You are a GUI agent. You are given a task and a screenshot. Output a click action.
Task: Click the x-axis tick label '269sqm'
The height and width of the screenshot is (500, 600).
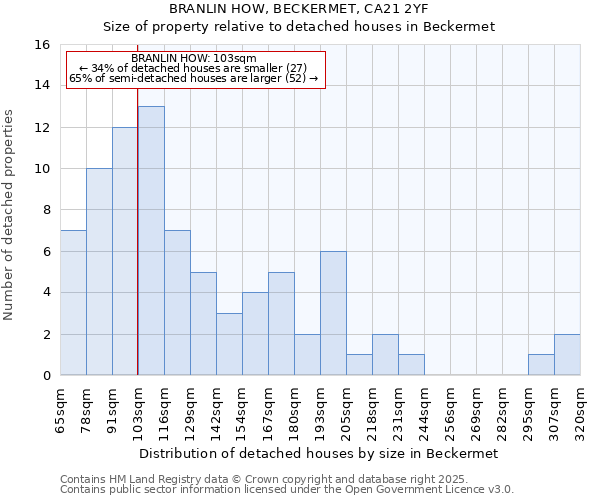477,415
